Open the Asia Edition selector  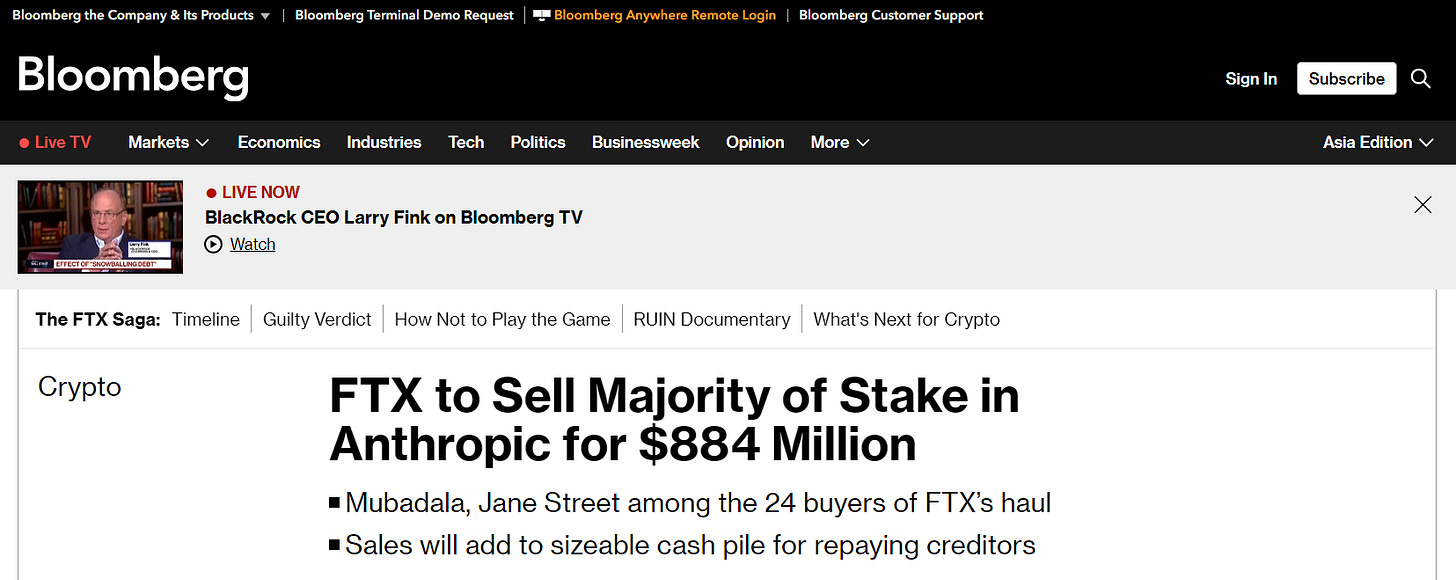pos(1379,142)
